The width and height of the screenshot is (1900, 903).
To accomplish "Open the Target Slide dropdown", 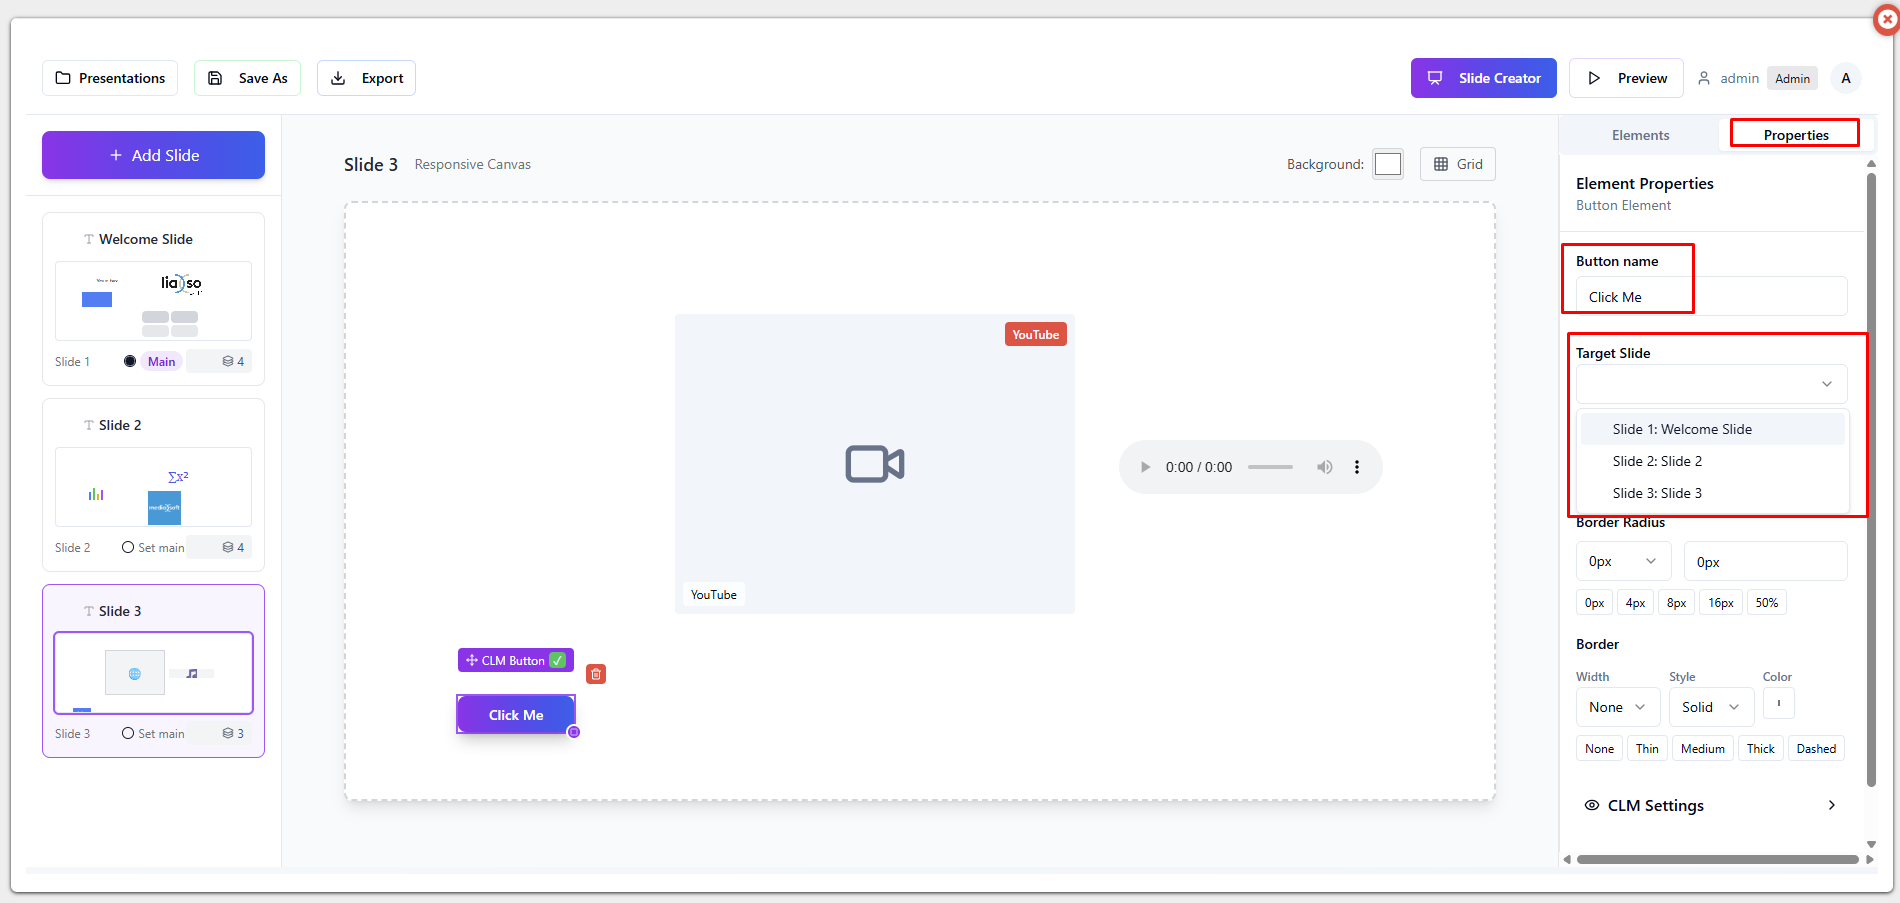I will pos(1711,384).
